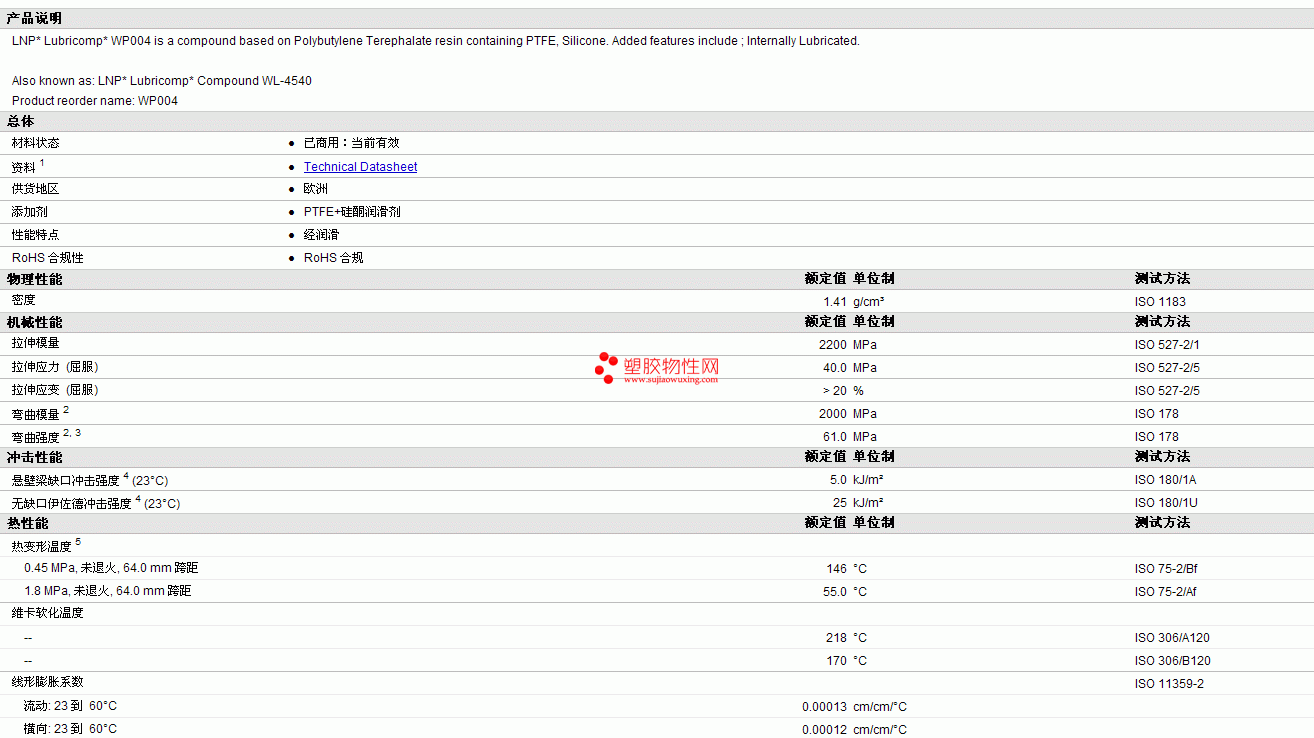Screen dimensions: 1314x738
Task: Select the tensile modulus value 2200
Action: point(833,345)
